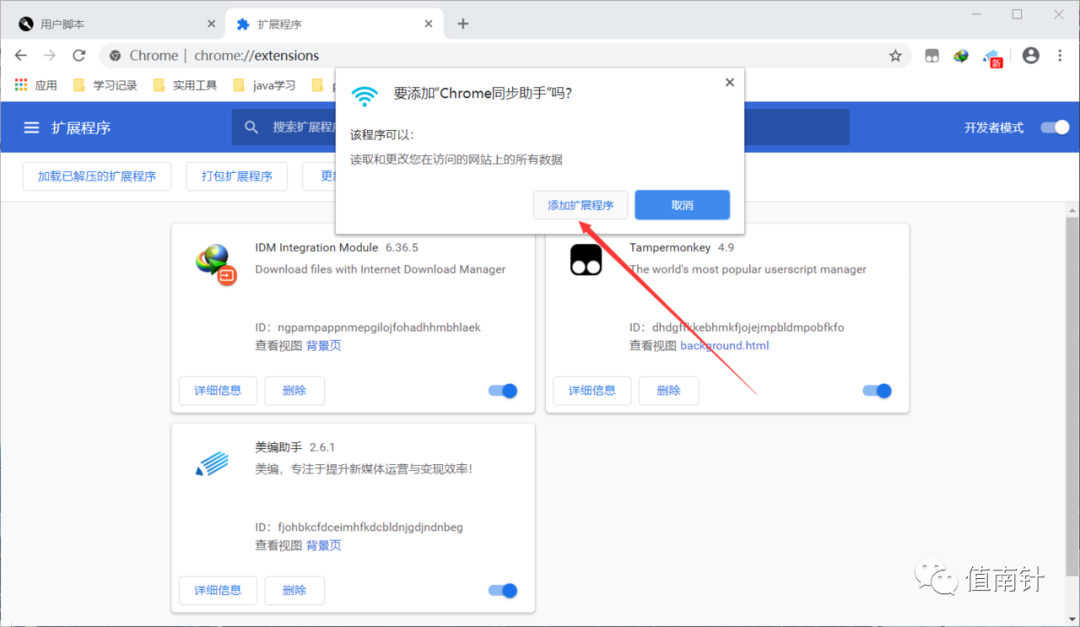
Task: Open a new tab with the plus button
Action: tap(463, 24)
